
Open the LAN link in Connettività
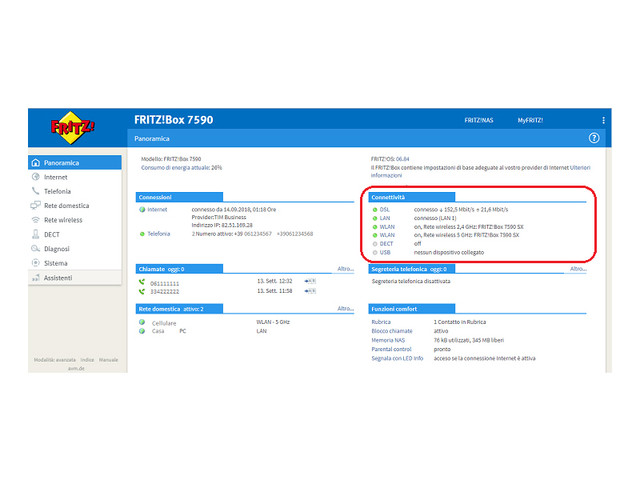[385, 218]
